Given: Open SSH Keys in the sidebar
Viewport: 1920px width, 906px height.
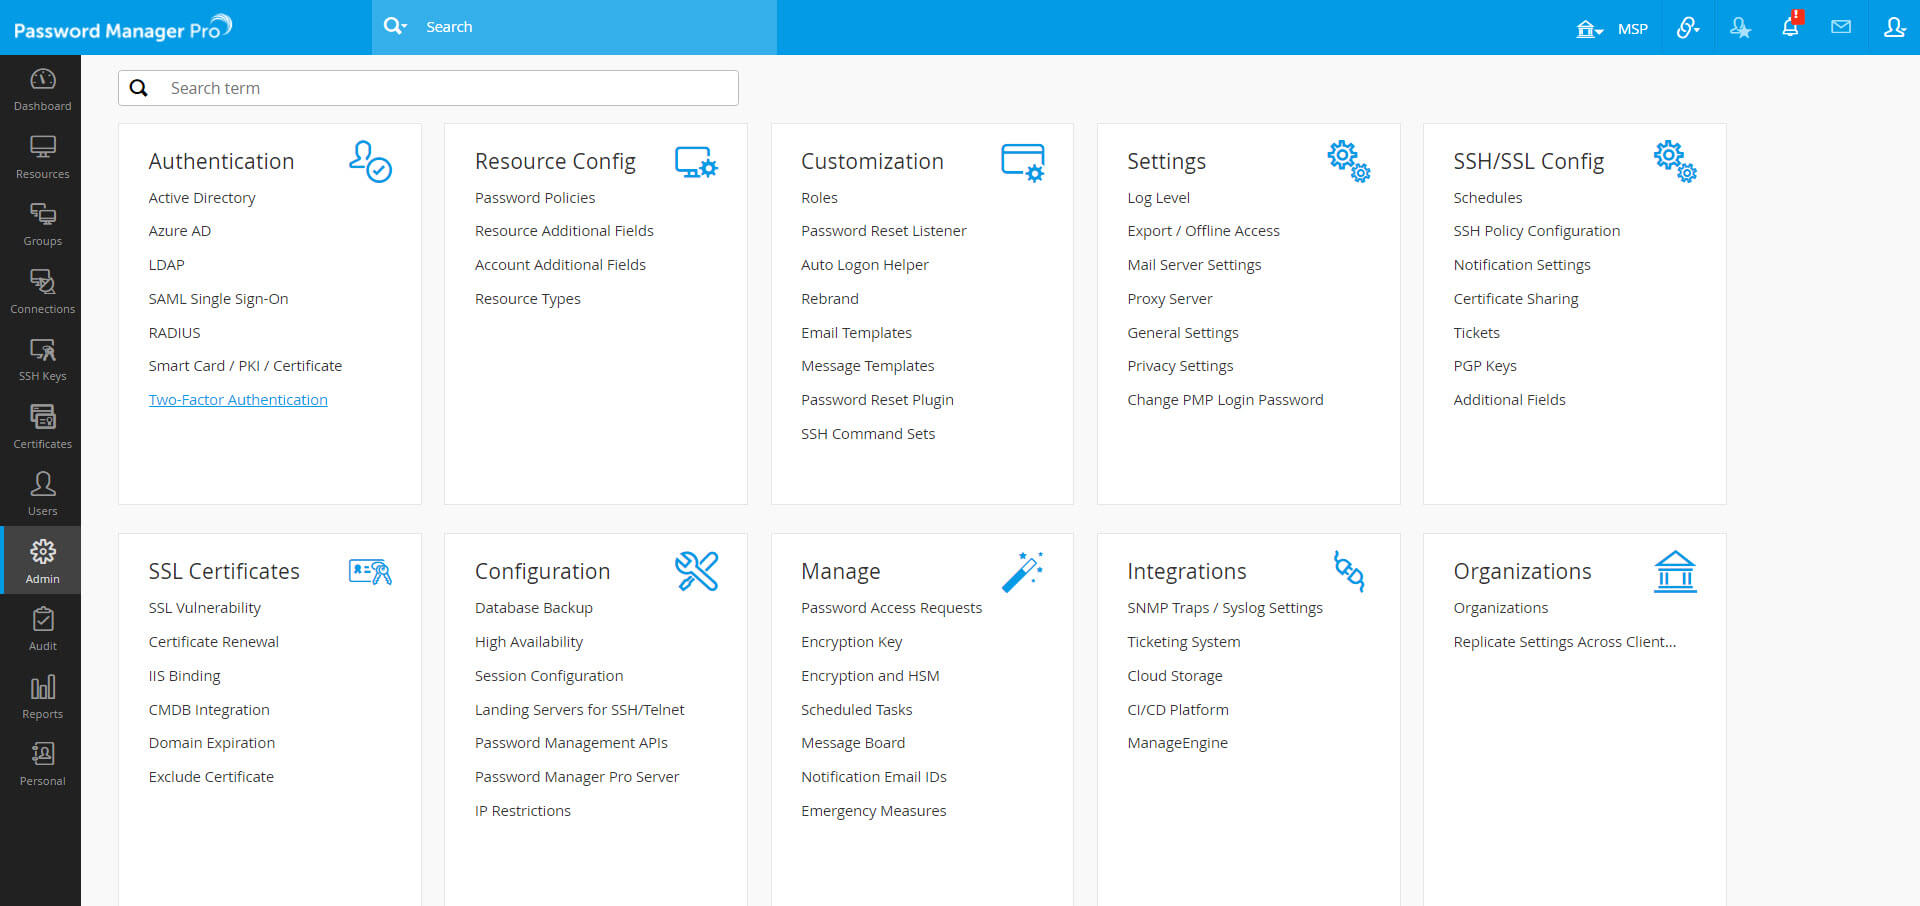Looking at the screenshot, I should (42, 359).
